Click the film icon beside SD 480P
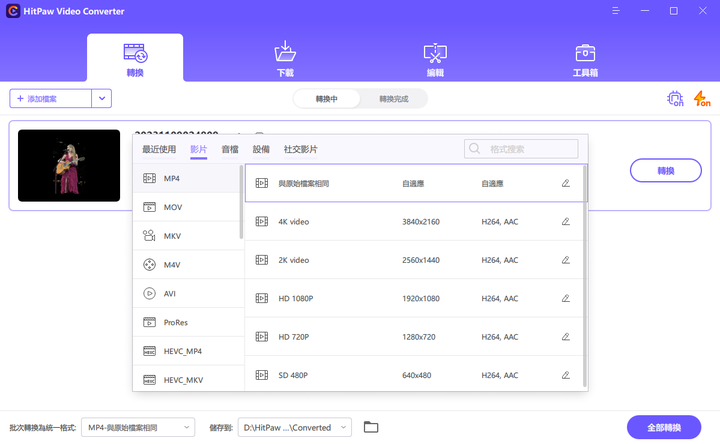Image resolution: width=720 pixels, height=444 pixels. tap(262, 375)
